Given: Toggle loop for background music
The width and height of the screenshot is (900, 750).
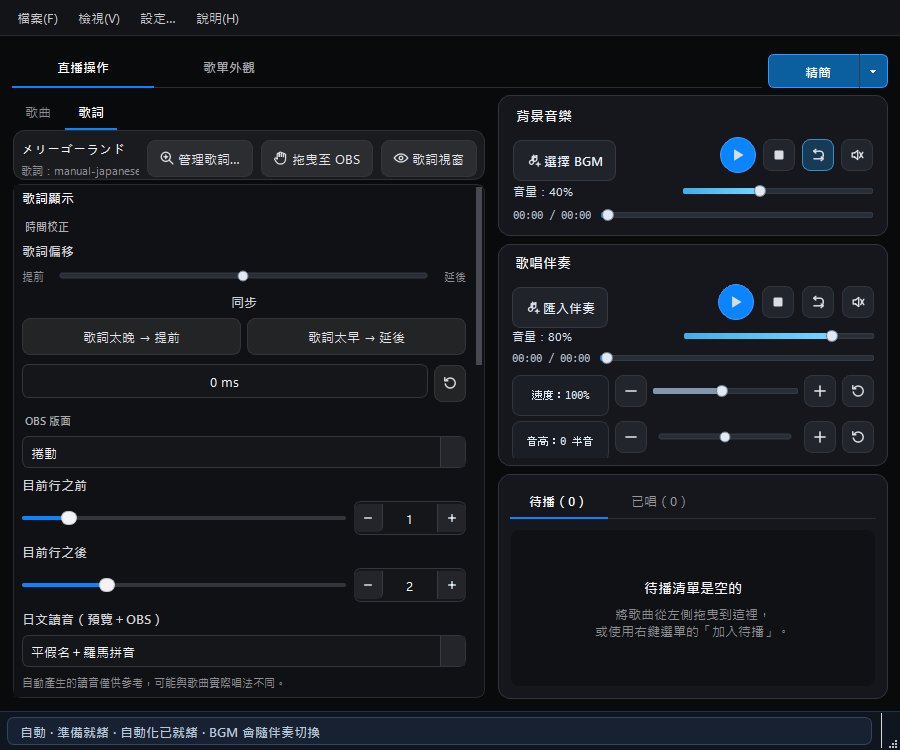Looking at the screenshot, I should pyautogui.click(x=818, y=155).
